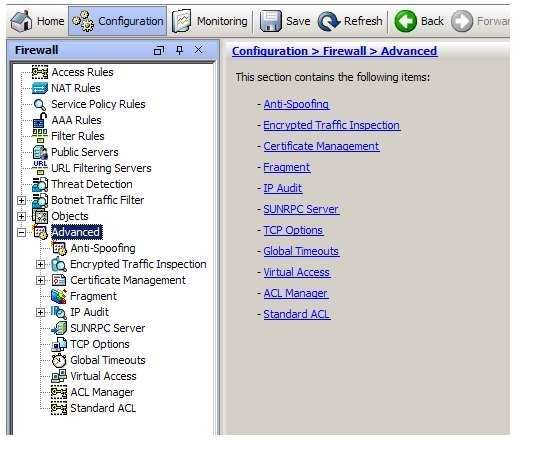
Task: Select Access Rules in Firewall tree
Action: (x=82, y=72)
